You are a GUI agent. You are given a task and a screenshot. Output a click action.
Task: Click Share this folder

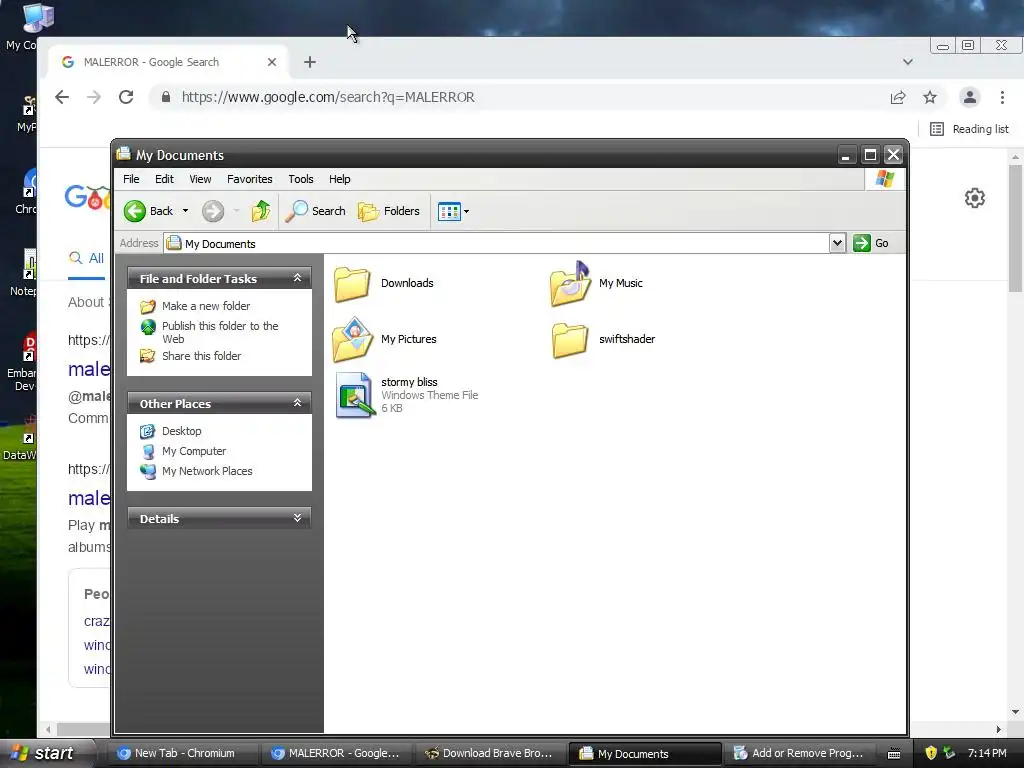pos(201,356)
